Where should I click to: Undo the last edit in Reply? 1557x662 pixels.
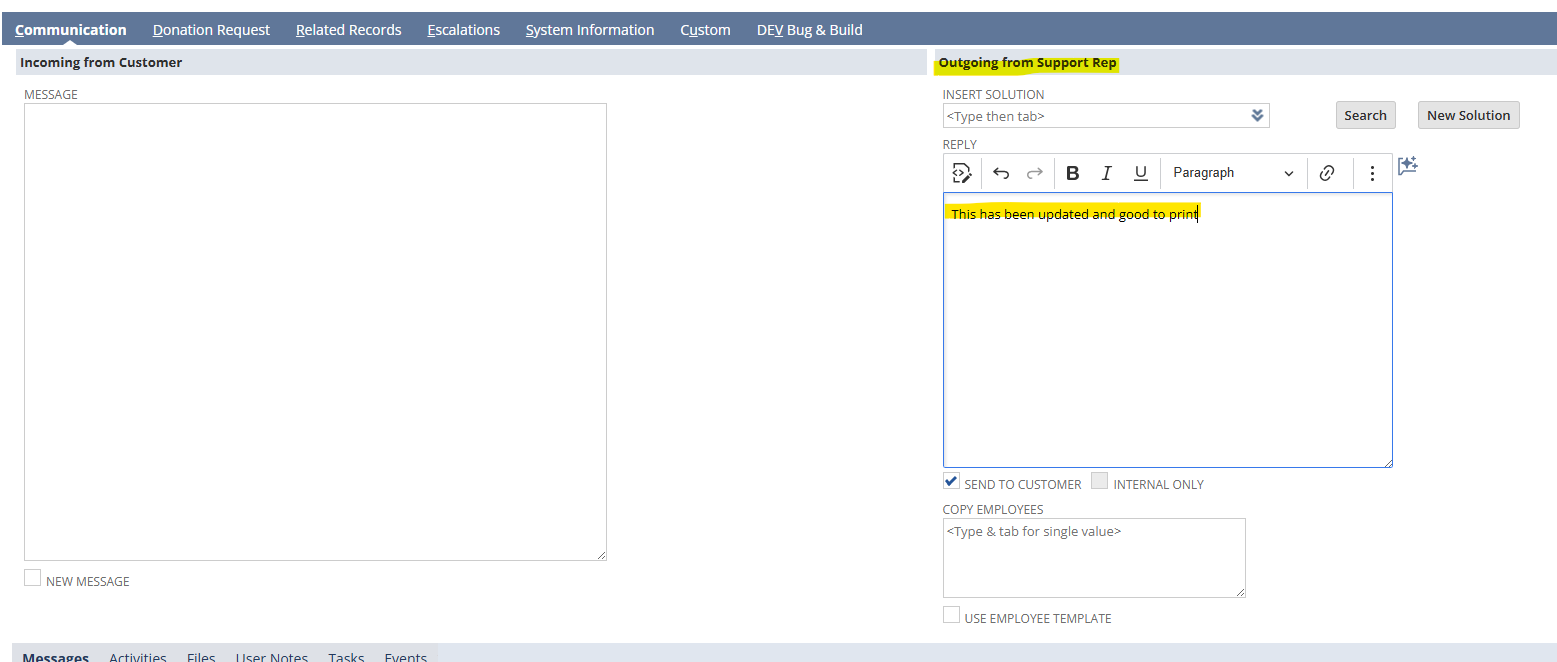[x=1001, y=173]
